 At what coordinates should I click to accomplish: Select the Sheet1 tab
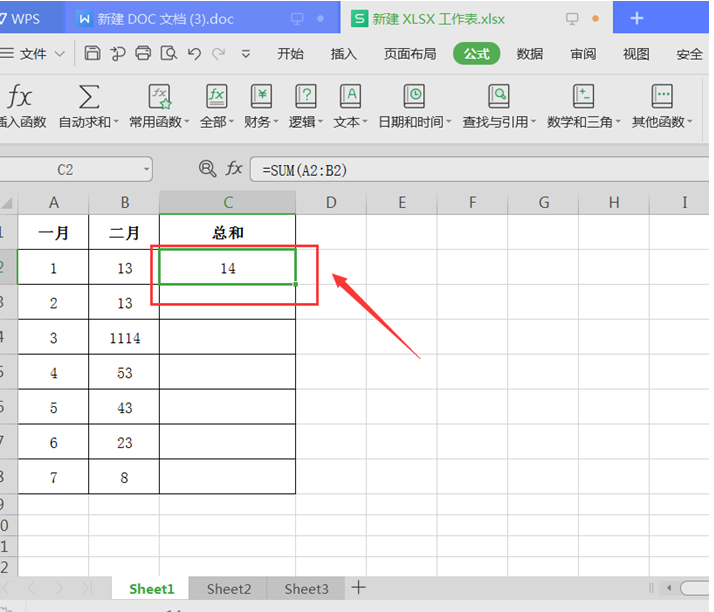[x=152, y=589]
